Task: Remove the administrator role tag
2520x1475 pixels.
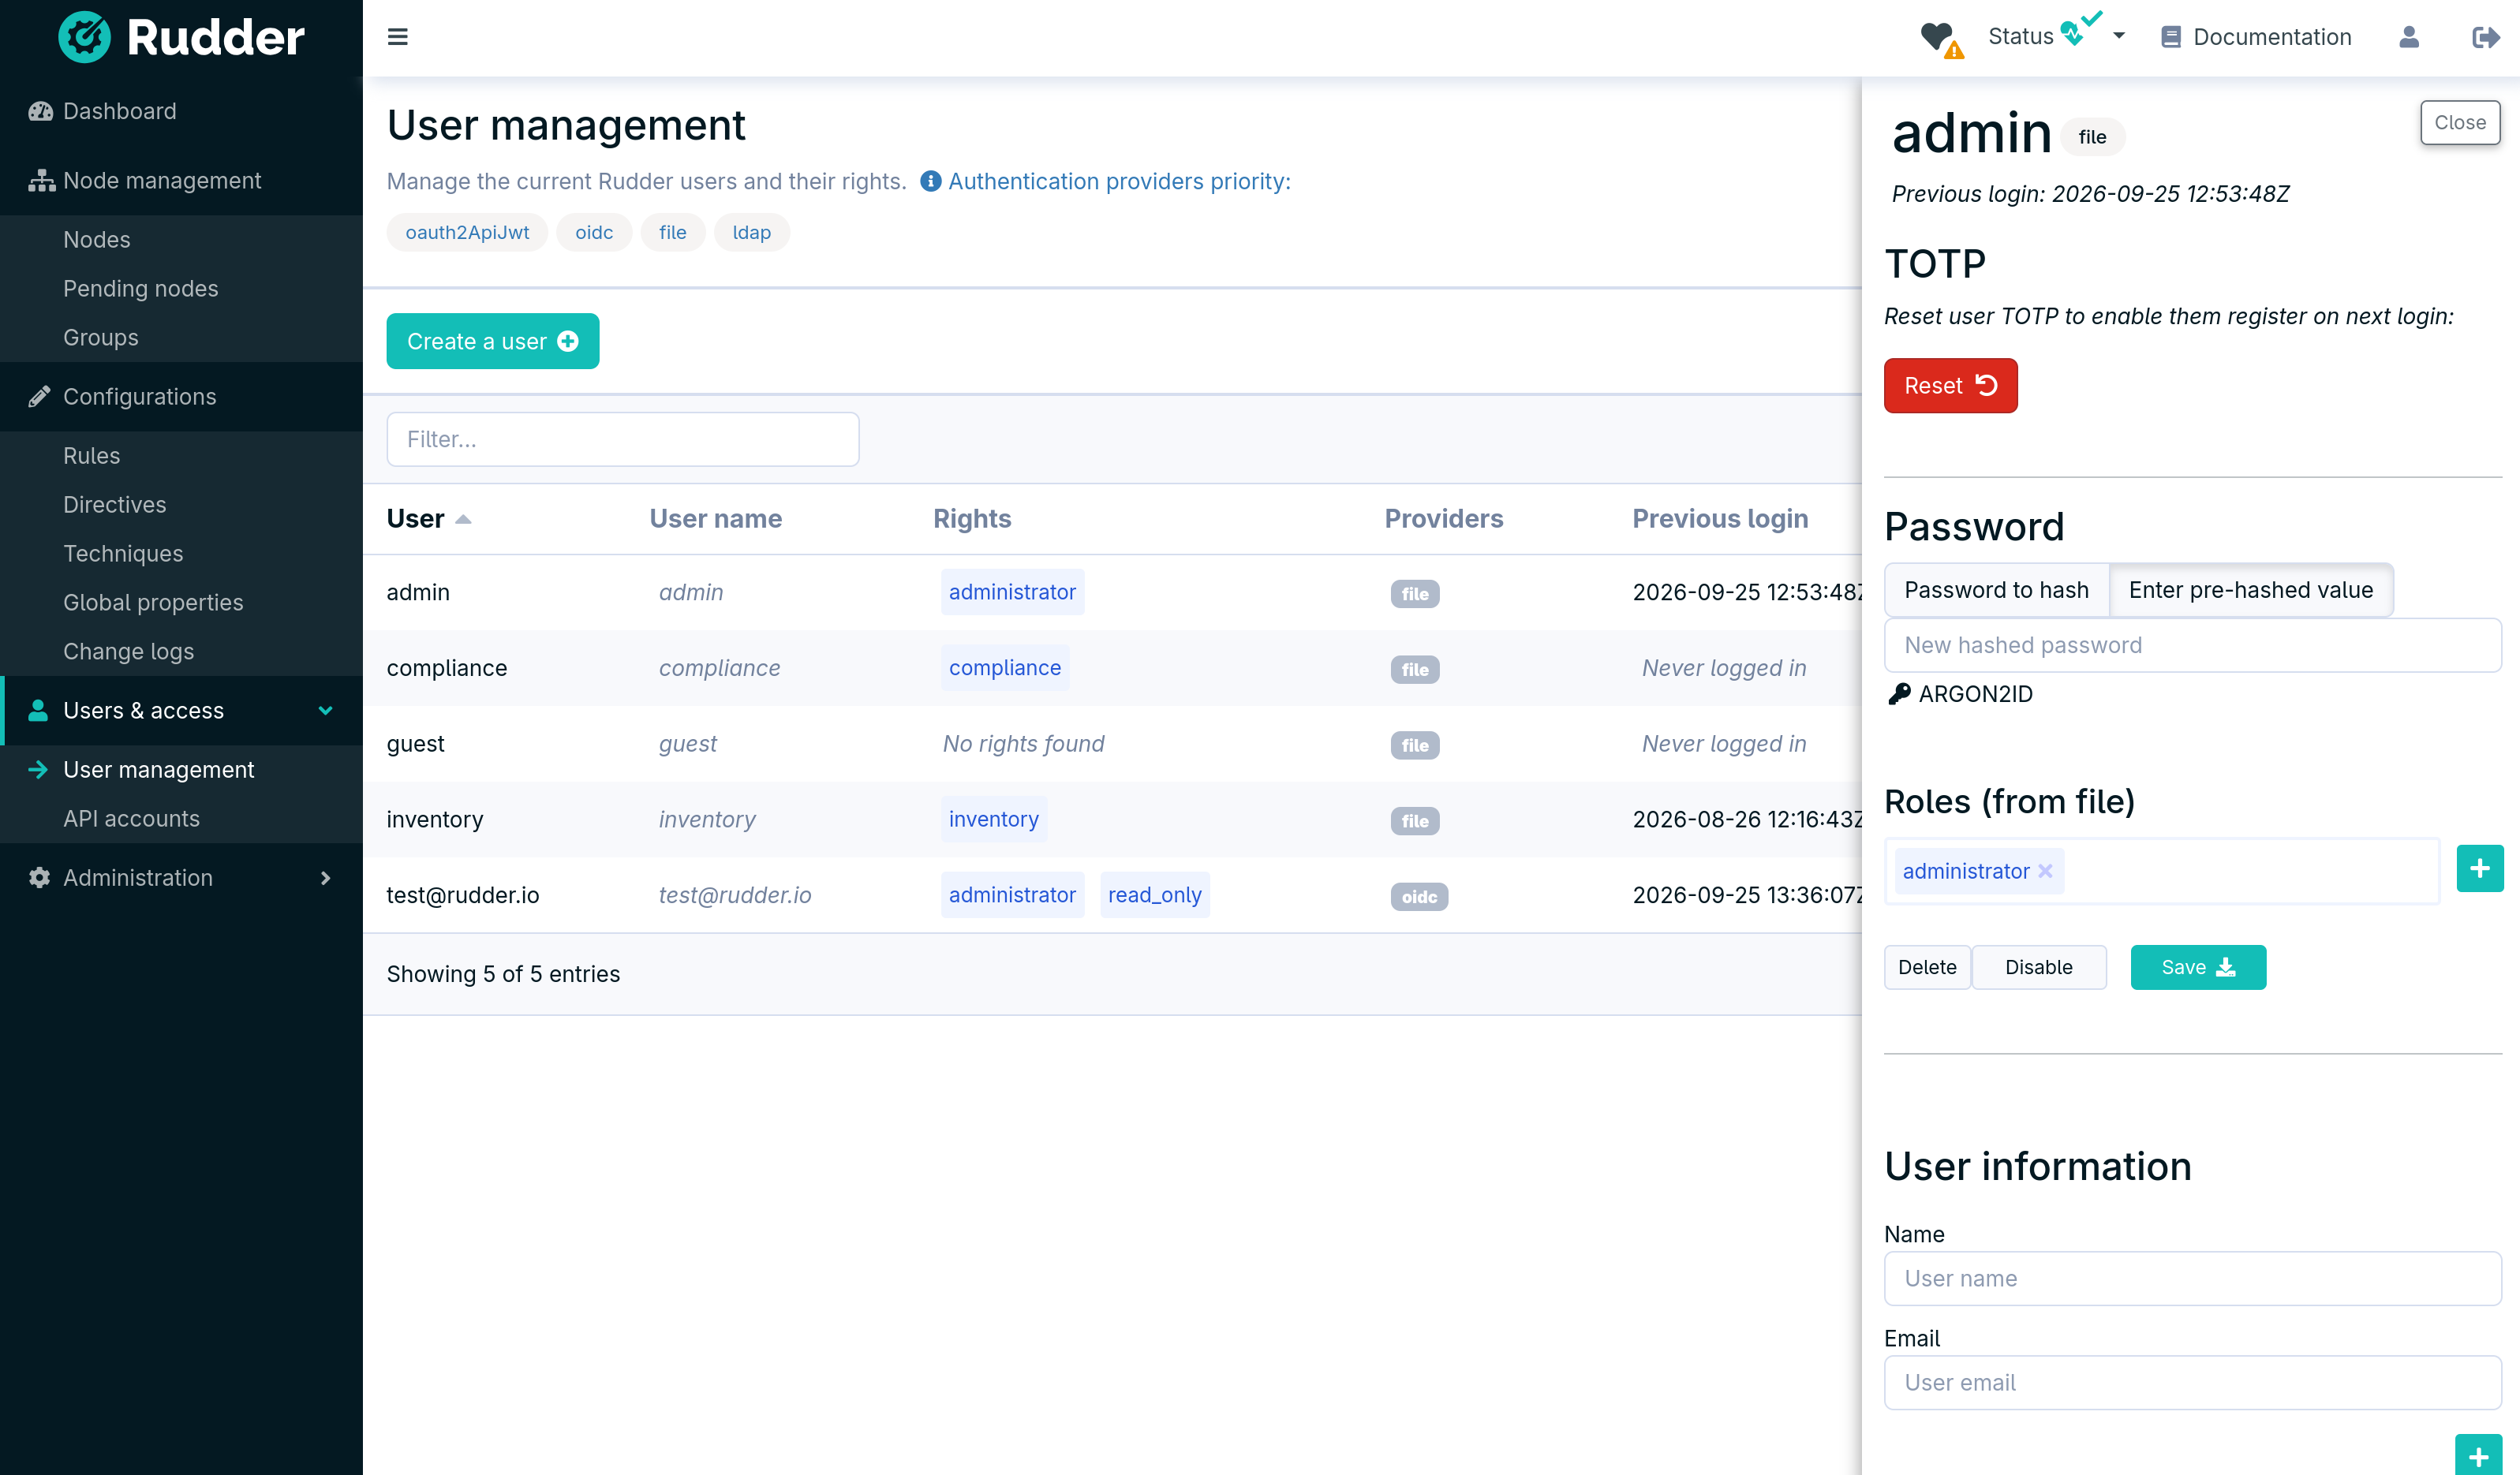Action: pyautogui.click(x=2045, y=872)
